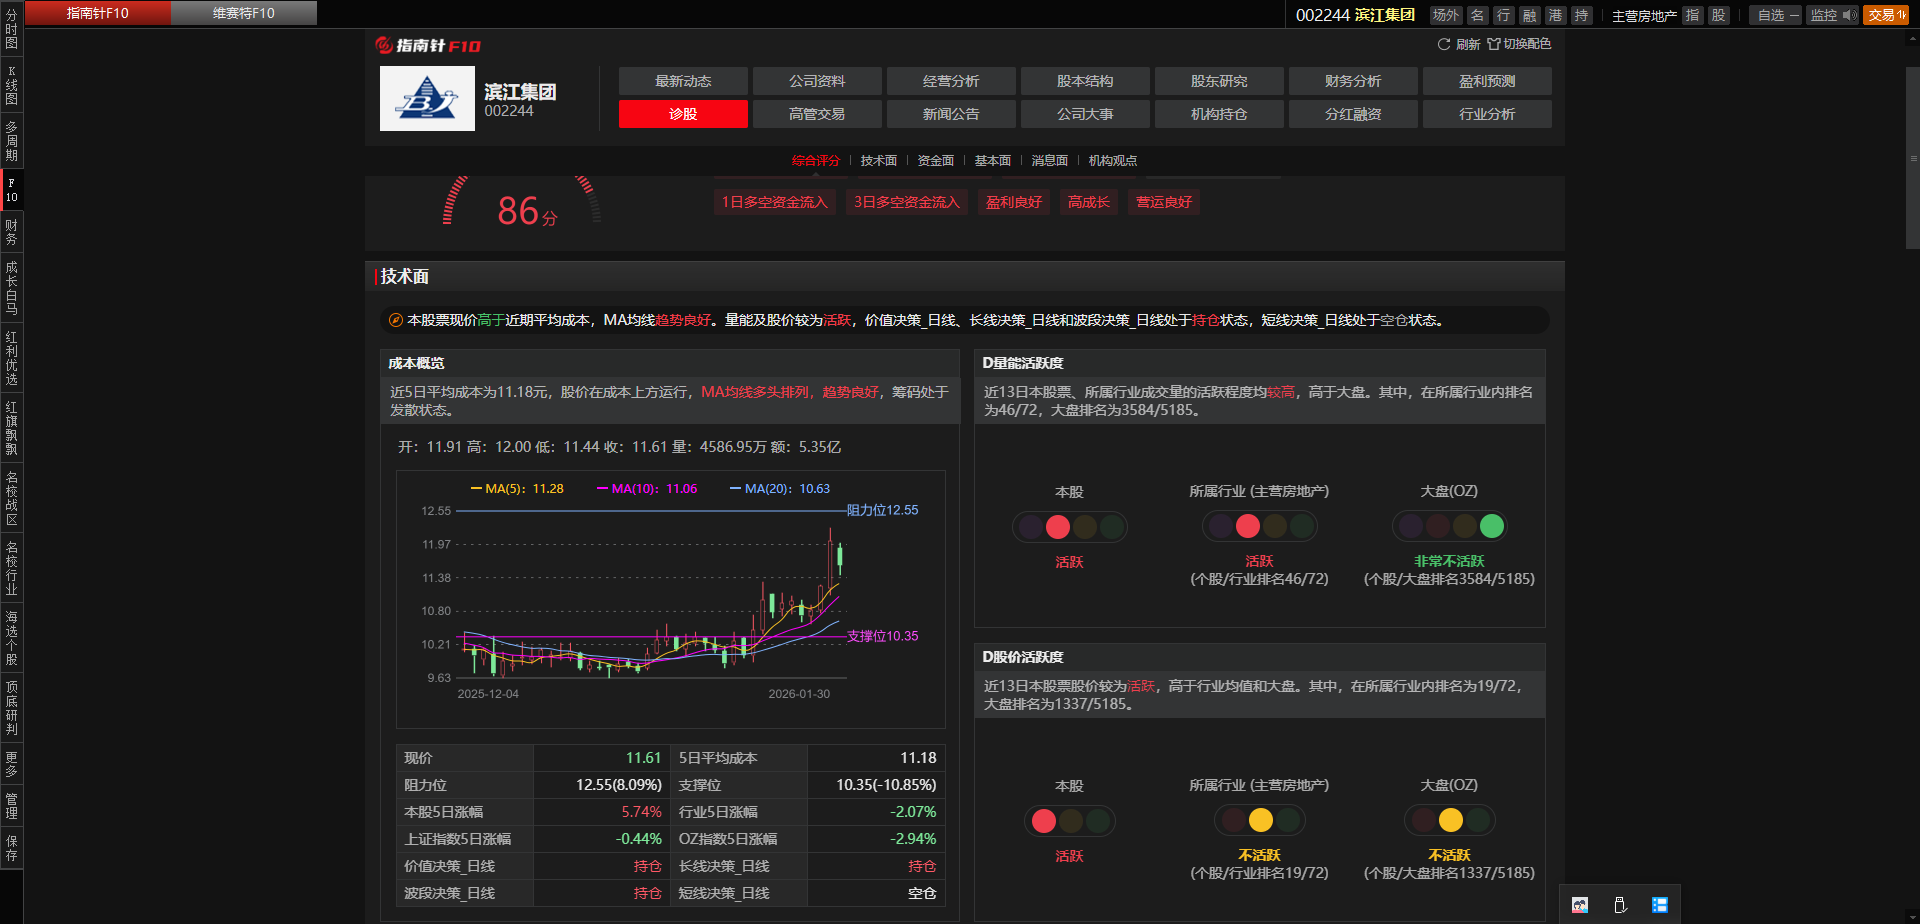The height and width of the screenshot is (924, 1920).
Task: Open the 行业分析 section
Action: pyautogui.click(x=1487, y=114)
